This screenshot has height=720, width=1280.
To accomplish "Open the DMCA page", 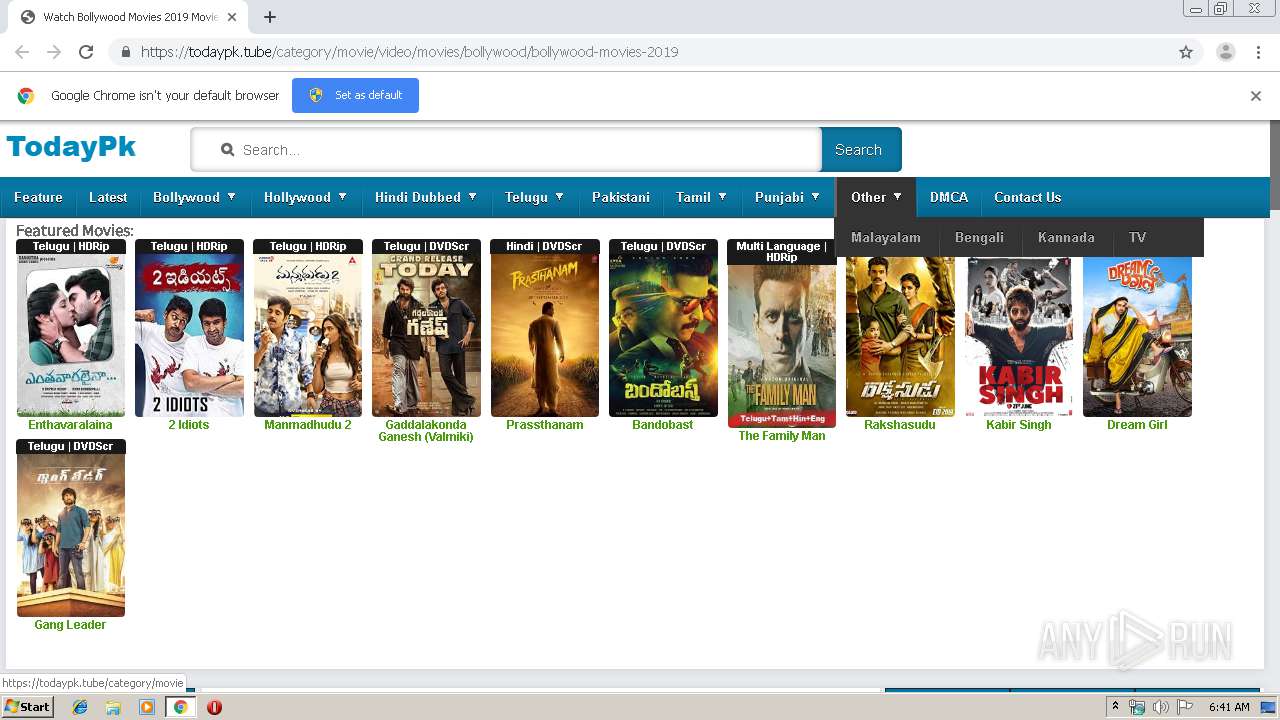I will [949, 197].
